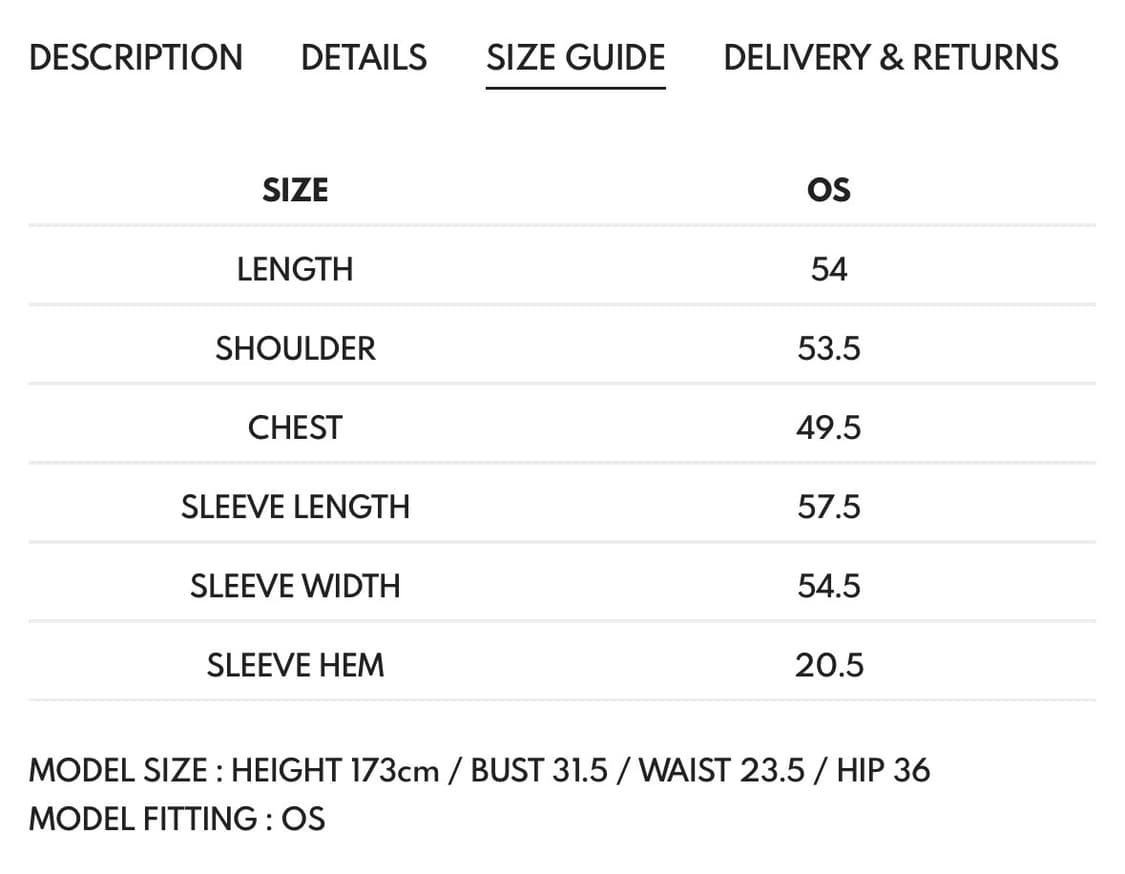Switch to the Details tab
Screen dimensions: 1125x874
364,58
